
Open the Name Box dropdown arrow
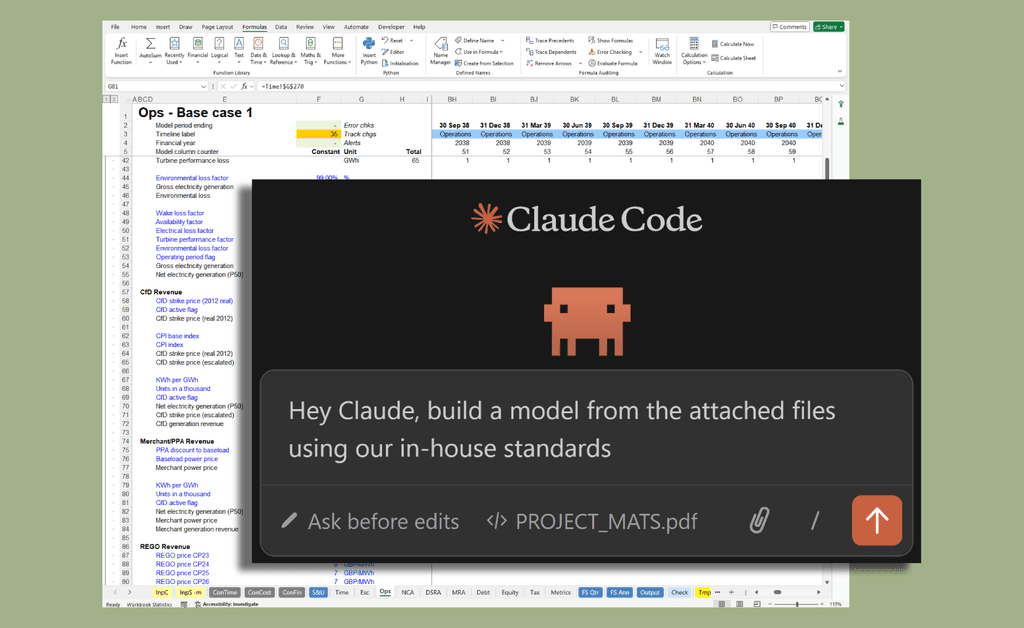click(x=203, y=86)
